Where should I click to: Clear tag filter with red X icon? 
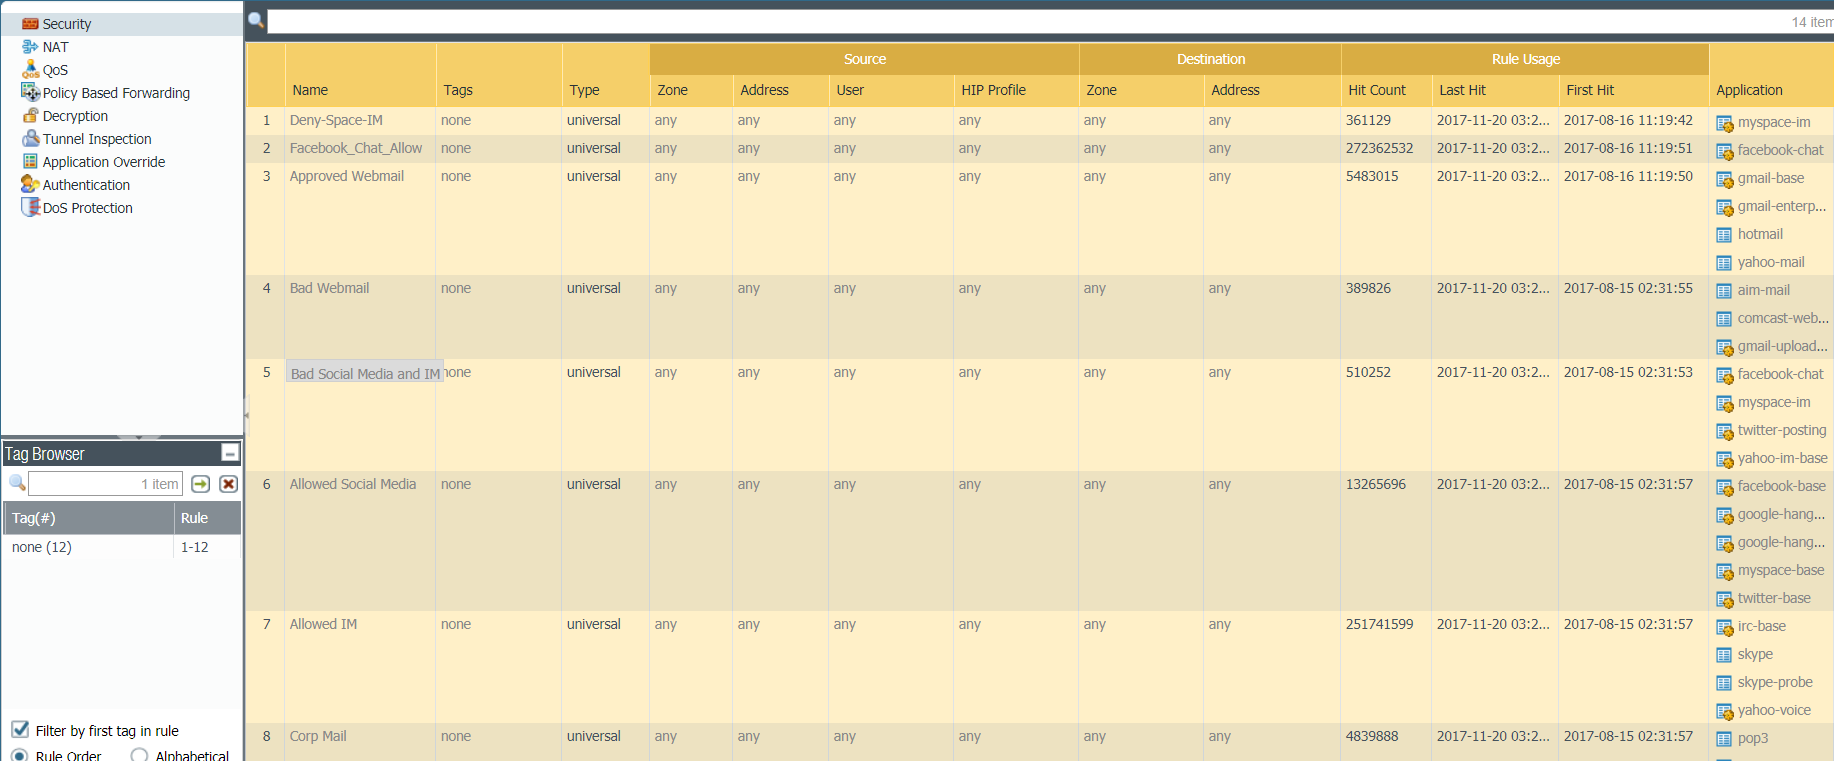coord(228,484)
